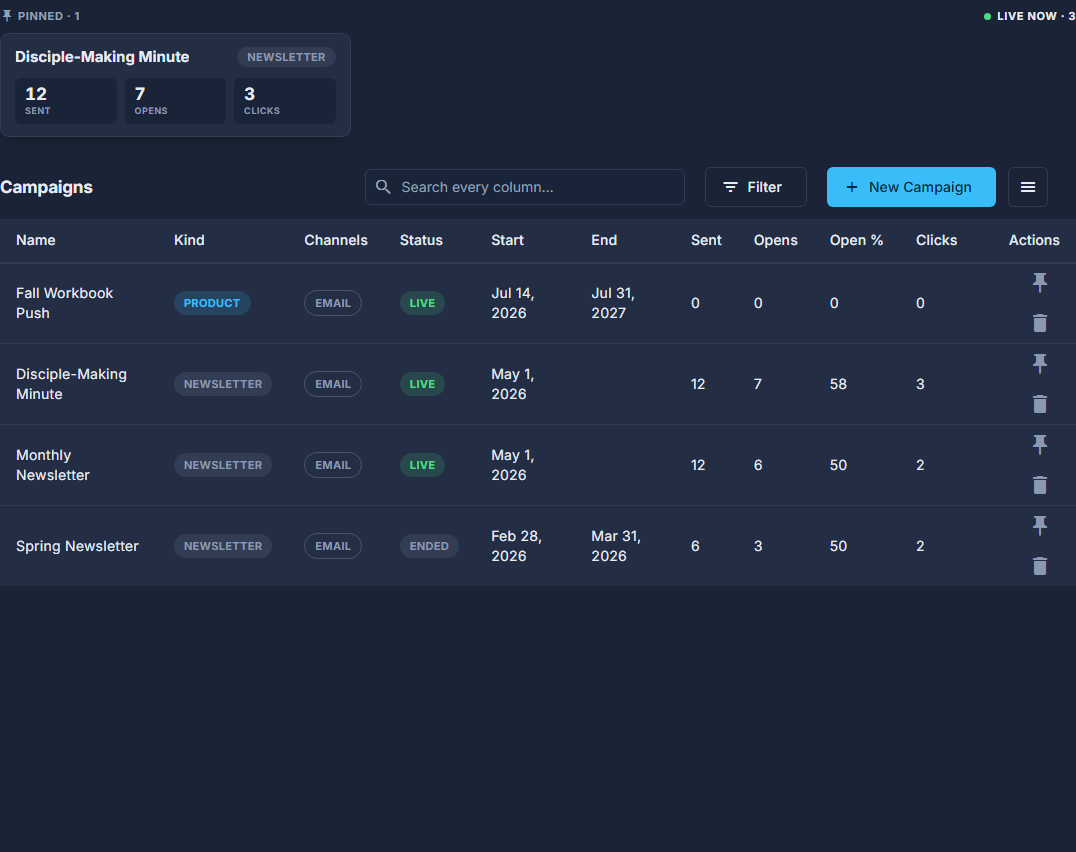Pin the Fall Workbook Push campaign
The height and width of the screenshot is (852, 1076).
(1040, 282)
